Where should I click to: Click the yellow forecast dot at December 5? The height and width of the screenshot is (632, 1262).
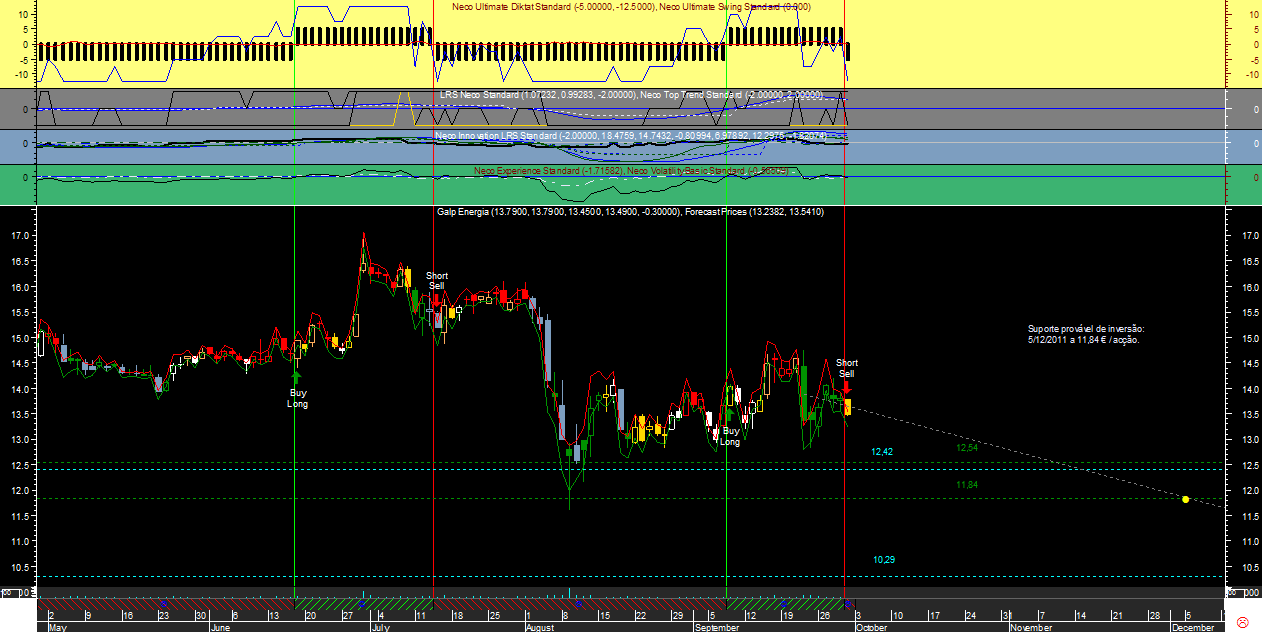pos(1185,499)
